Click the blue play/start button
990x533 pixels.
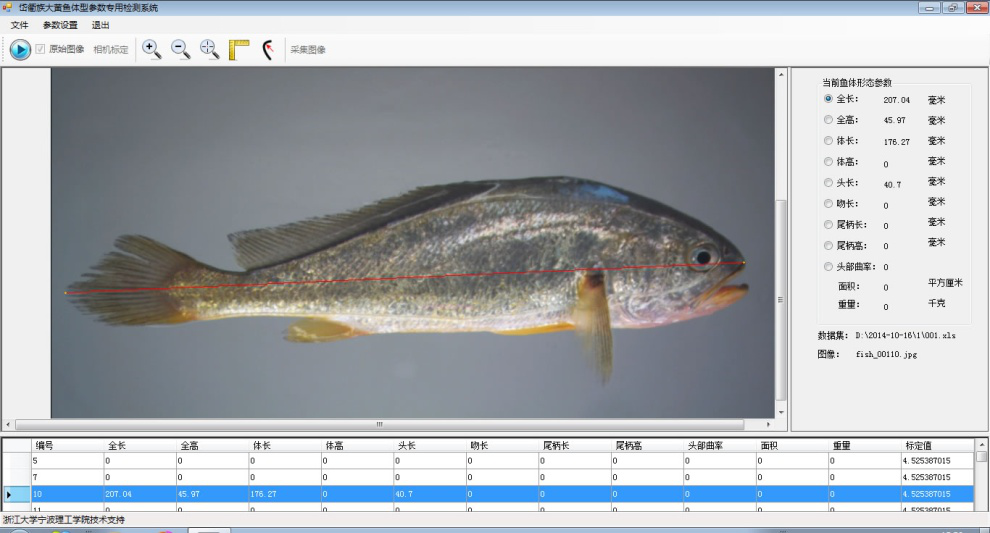click(20, 49)
